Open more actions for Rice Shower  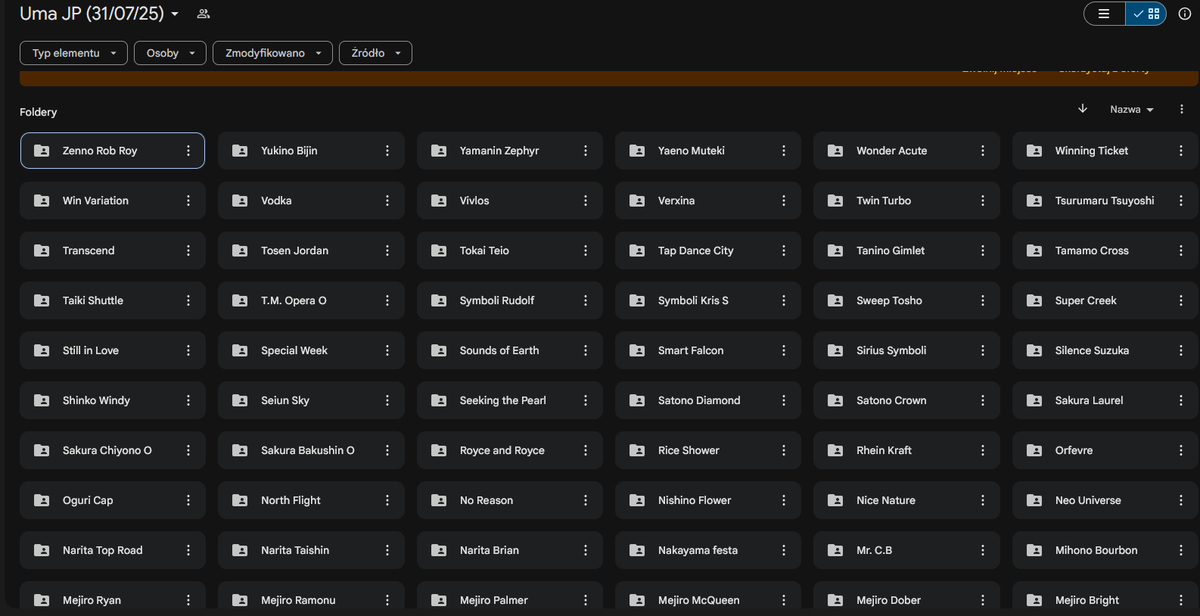click(x=784, y=451)
